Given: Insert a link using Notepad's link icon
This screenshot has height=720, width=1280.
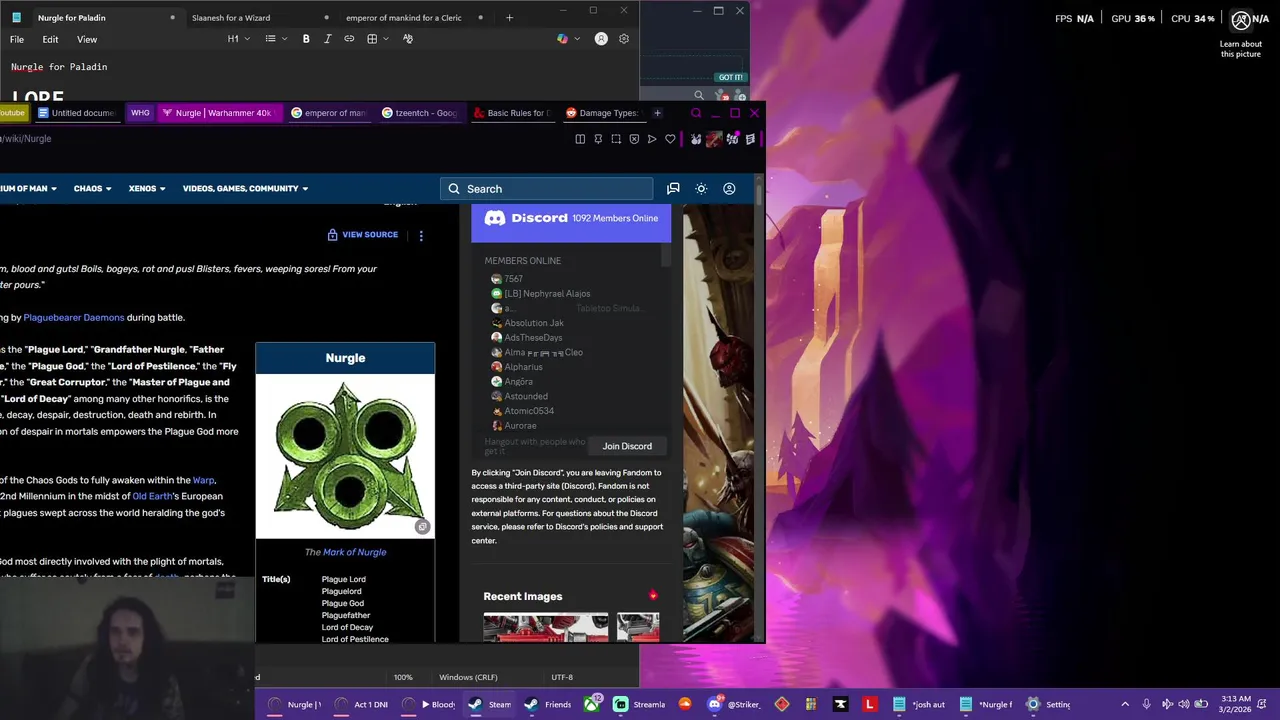Looking at the screenshot, I should [349, 39].
